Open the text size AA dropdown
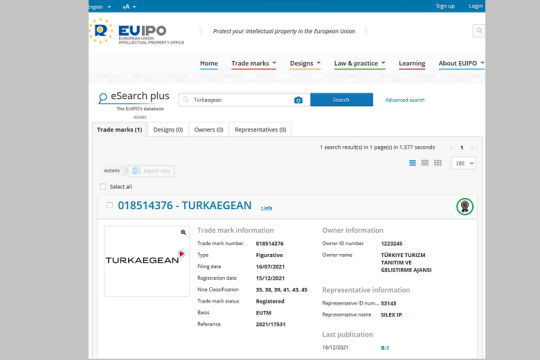 (x=129, y=7)
